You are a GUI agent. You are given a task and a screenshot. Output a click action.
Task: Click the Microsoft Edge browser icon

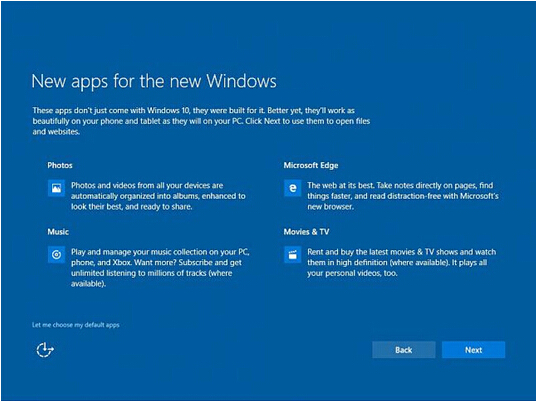293,188
